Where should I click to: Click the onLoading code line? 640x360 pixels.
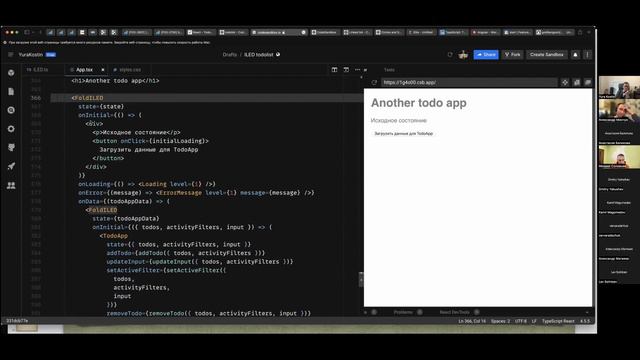click(x=147, y=184)
